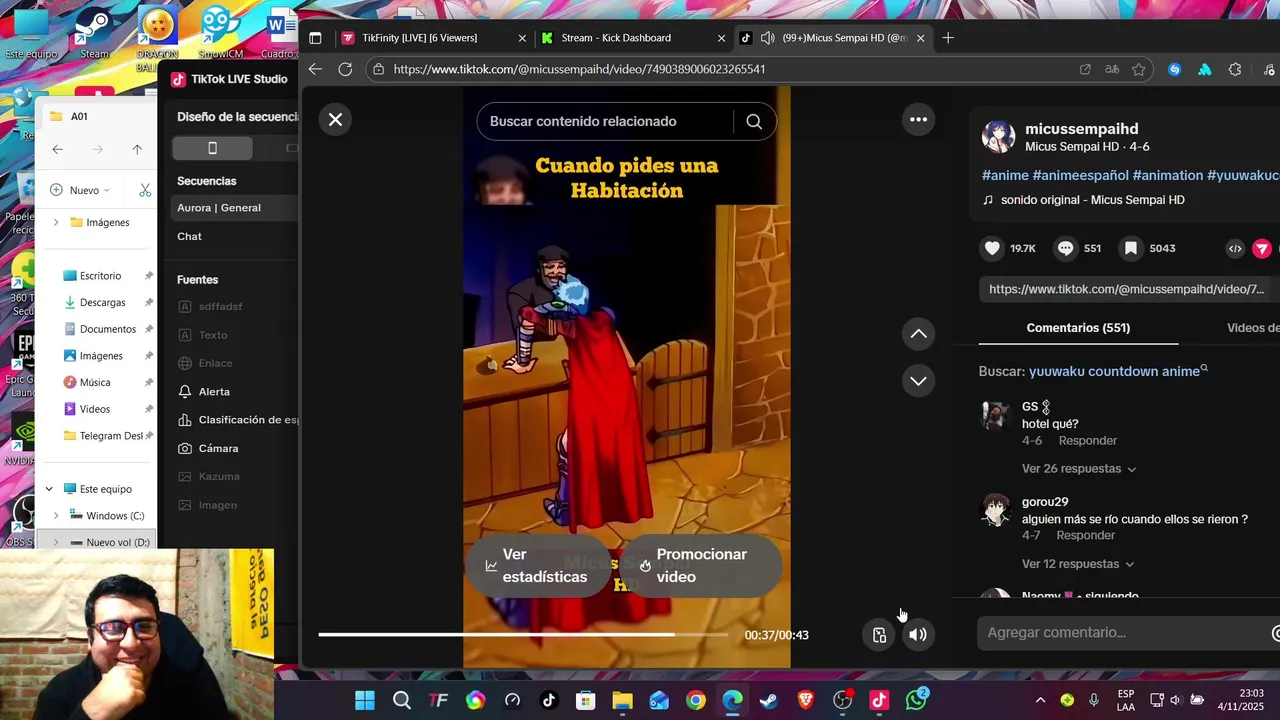
Task: Expand the Imágenes folder in File Explorer tree
Action: point(56,222)
